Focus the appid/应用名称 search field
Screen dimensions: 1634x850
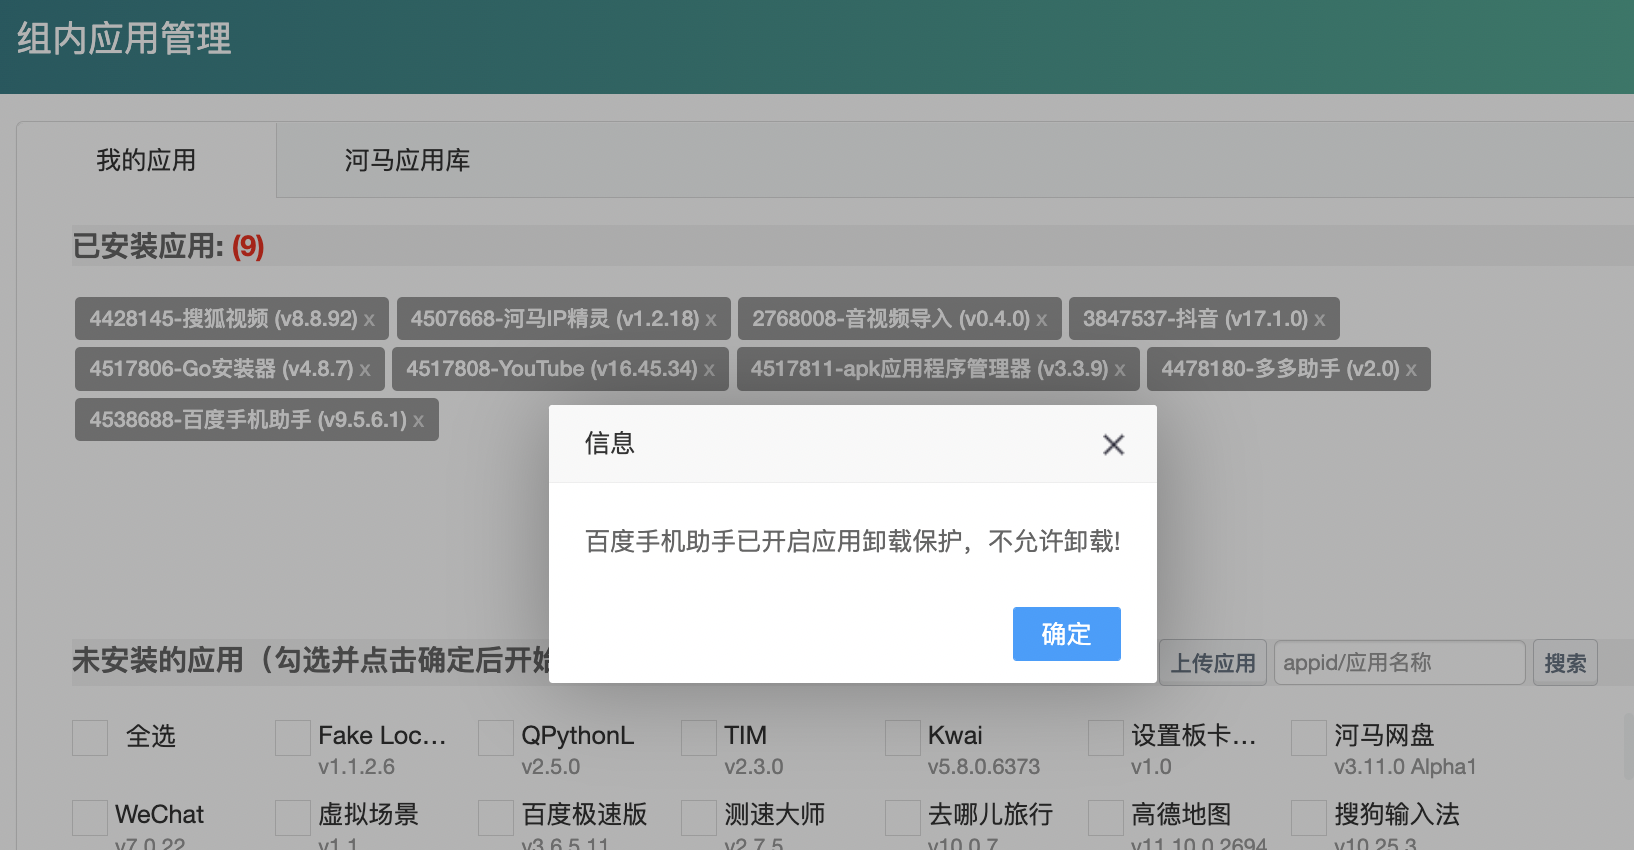tap(1398, 663)
